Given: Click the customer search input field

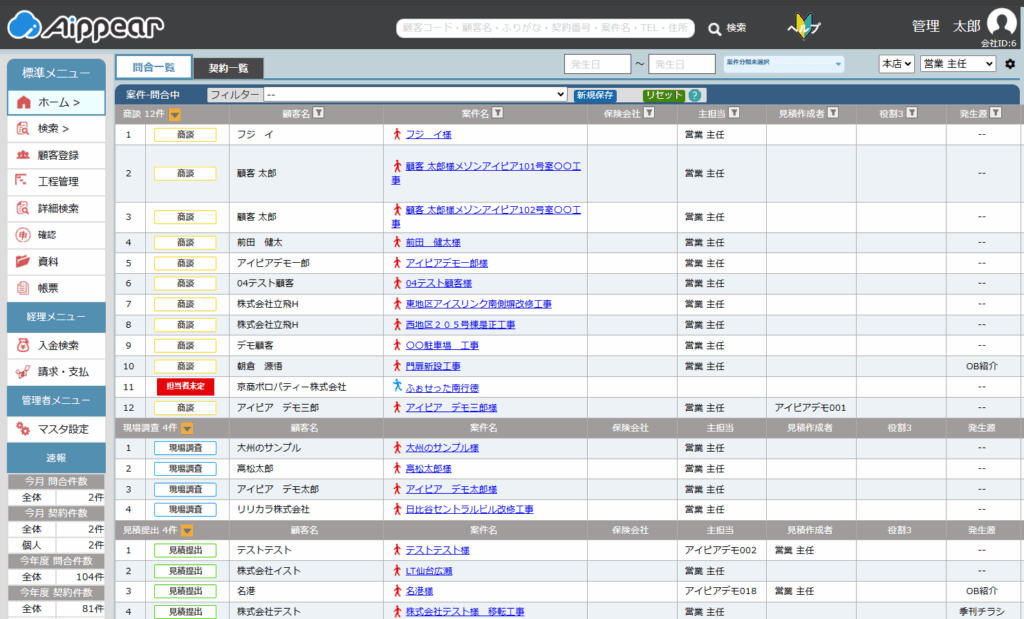Looking at the screenshot, I should tap(545, 28).
